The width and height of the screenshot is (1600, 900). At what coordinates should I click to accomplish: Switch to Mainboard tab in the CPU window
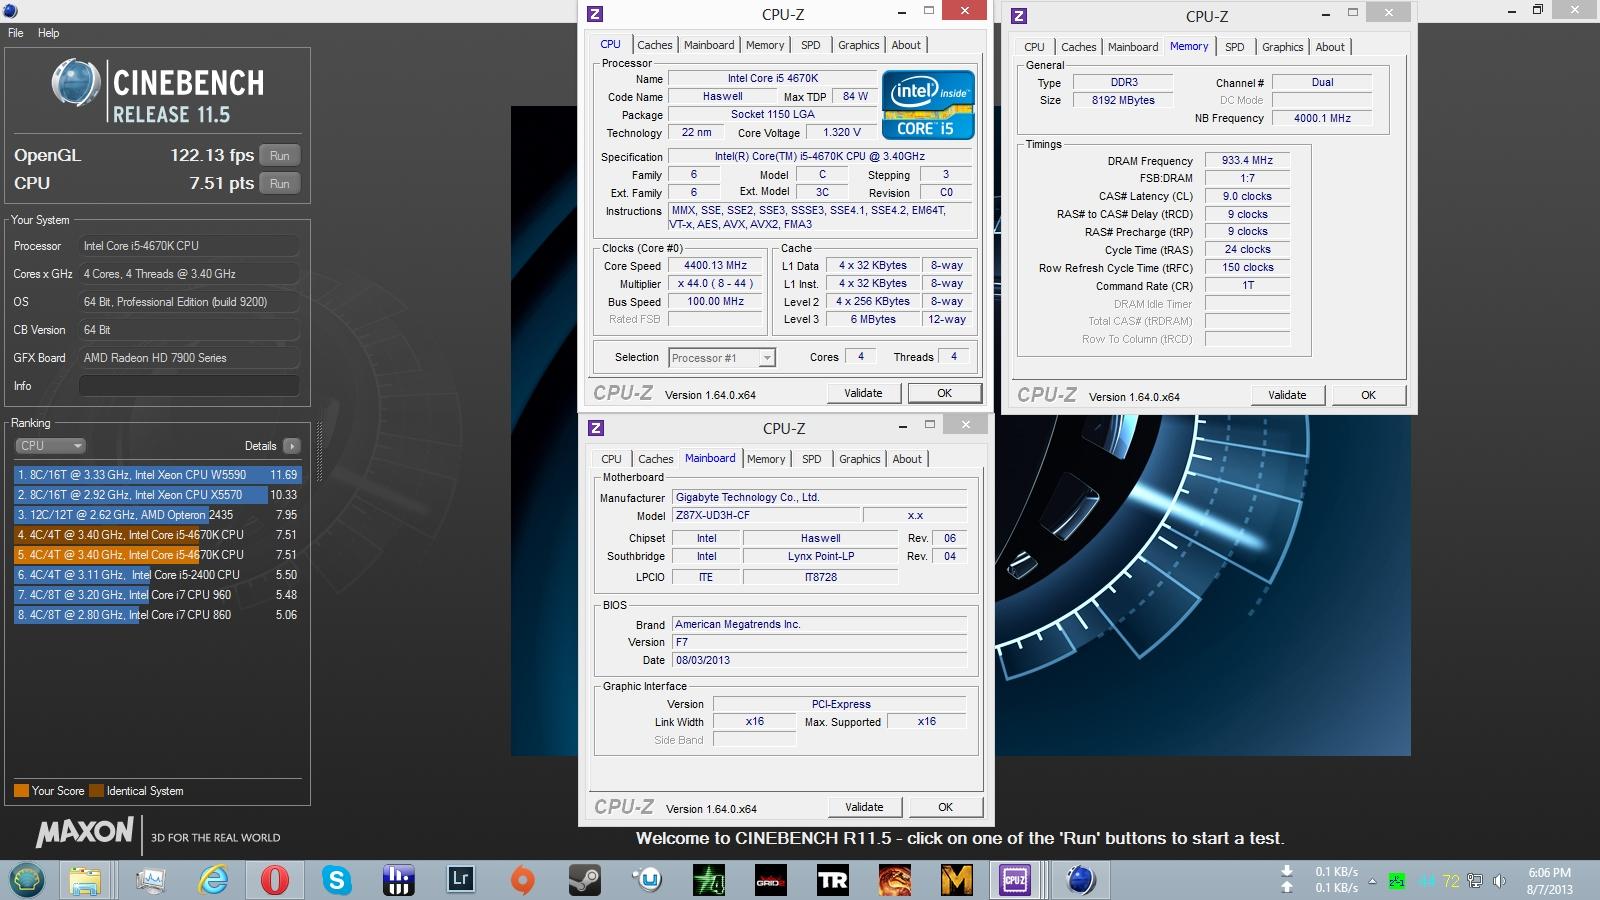click(x=709, y=45)
